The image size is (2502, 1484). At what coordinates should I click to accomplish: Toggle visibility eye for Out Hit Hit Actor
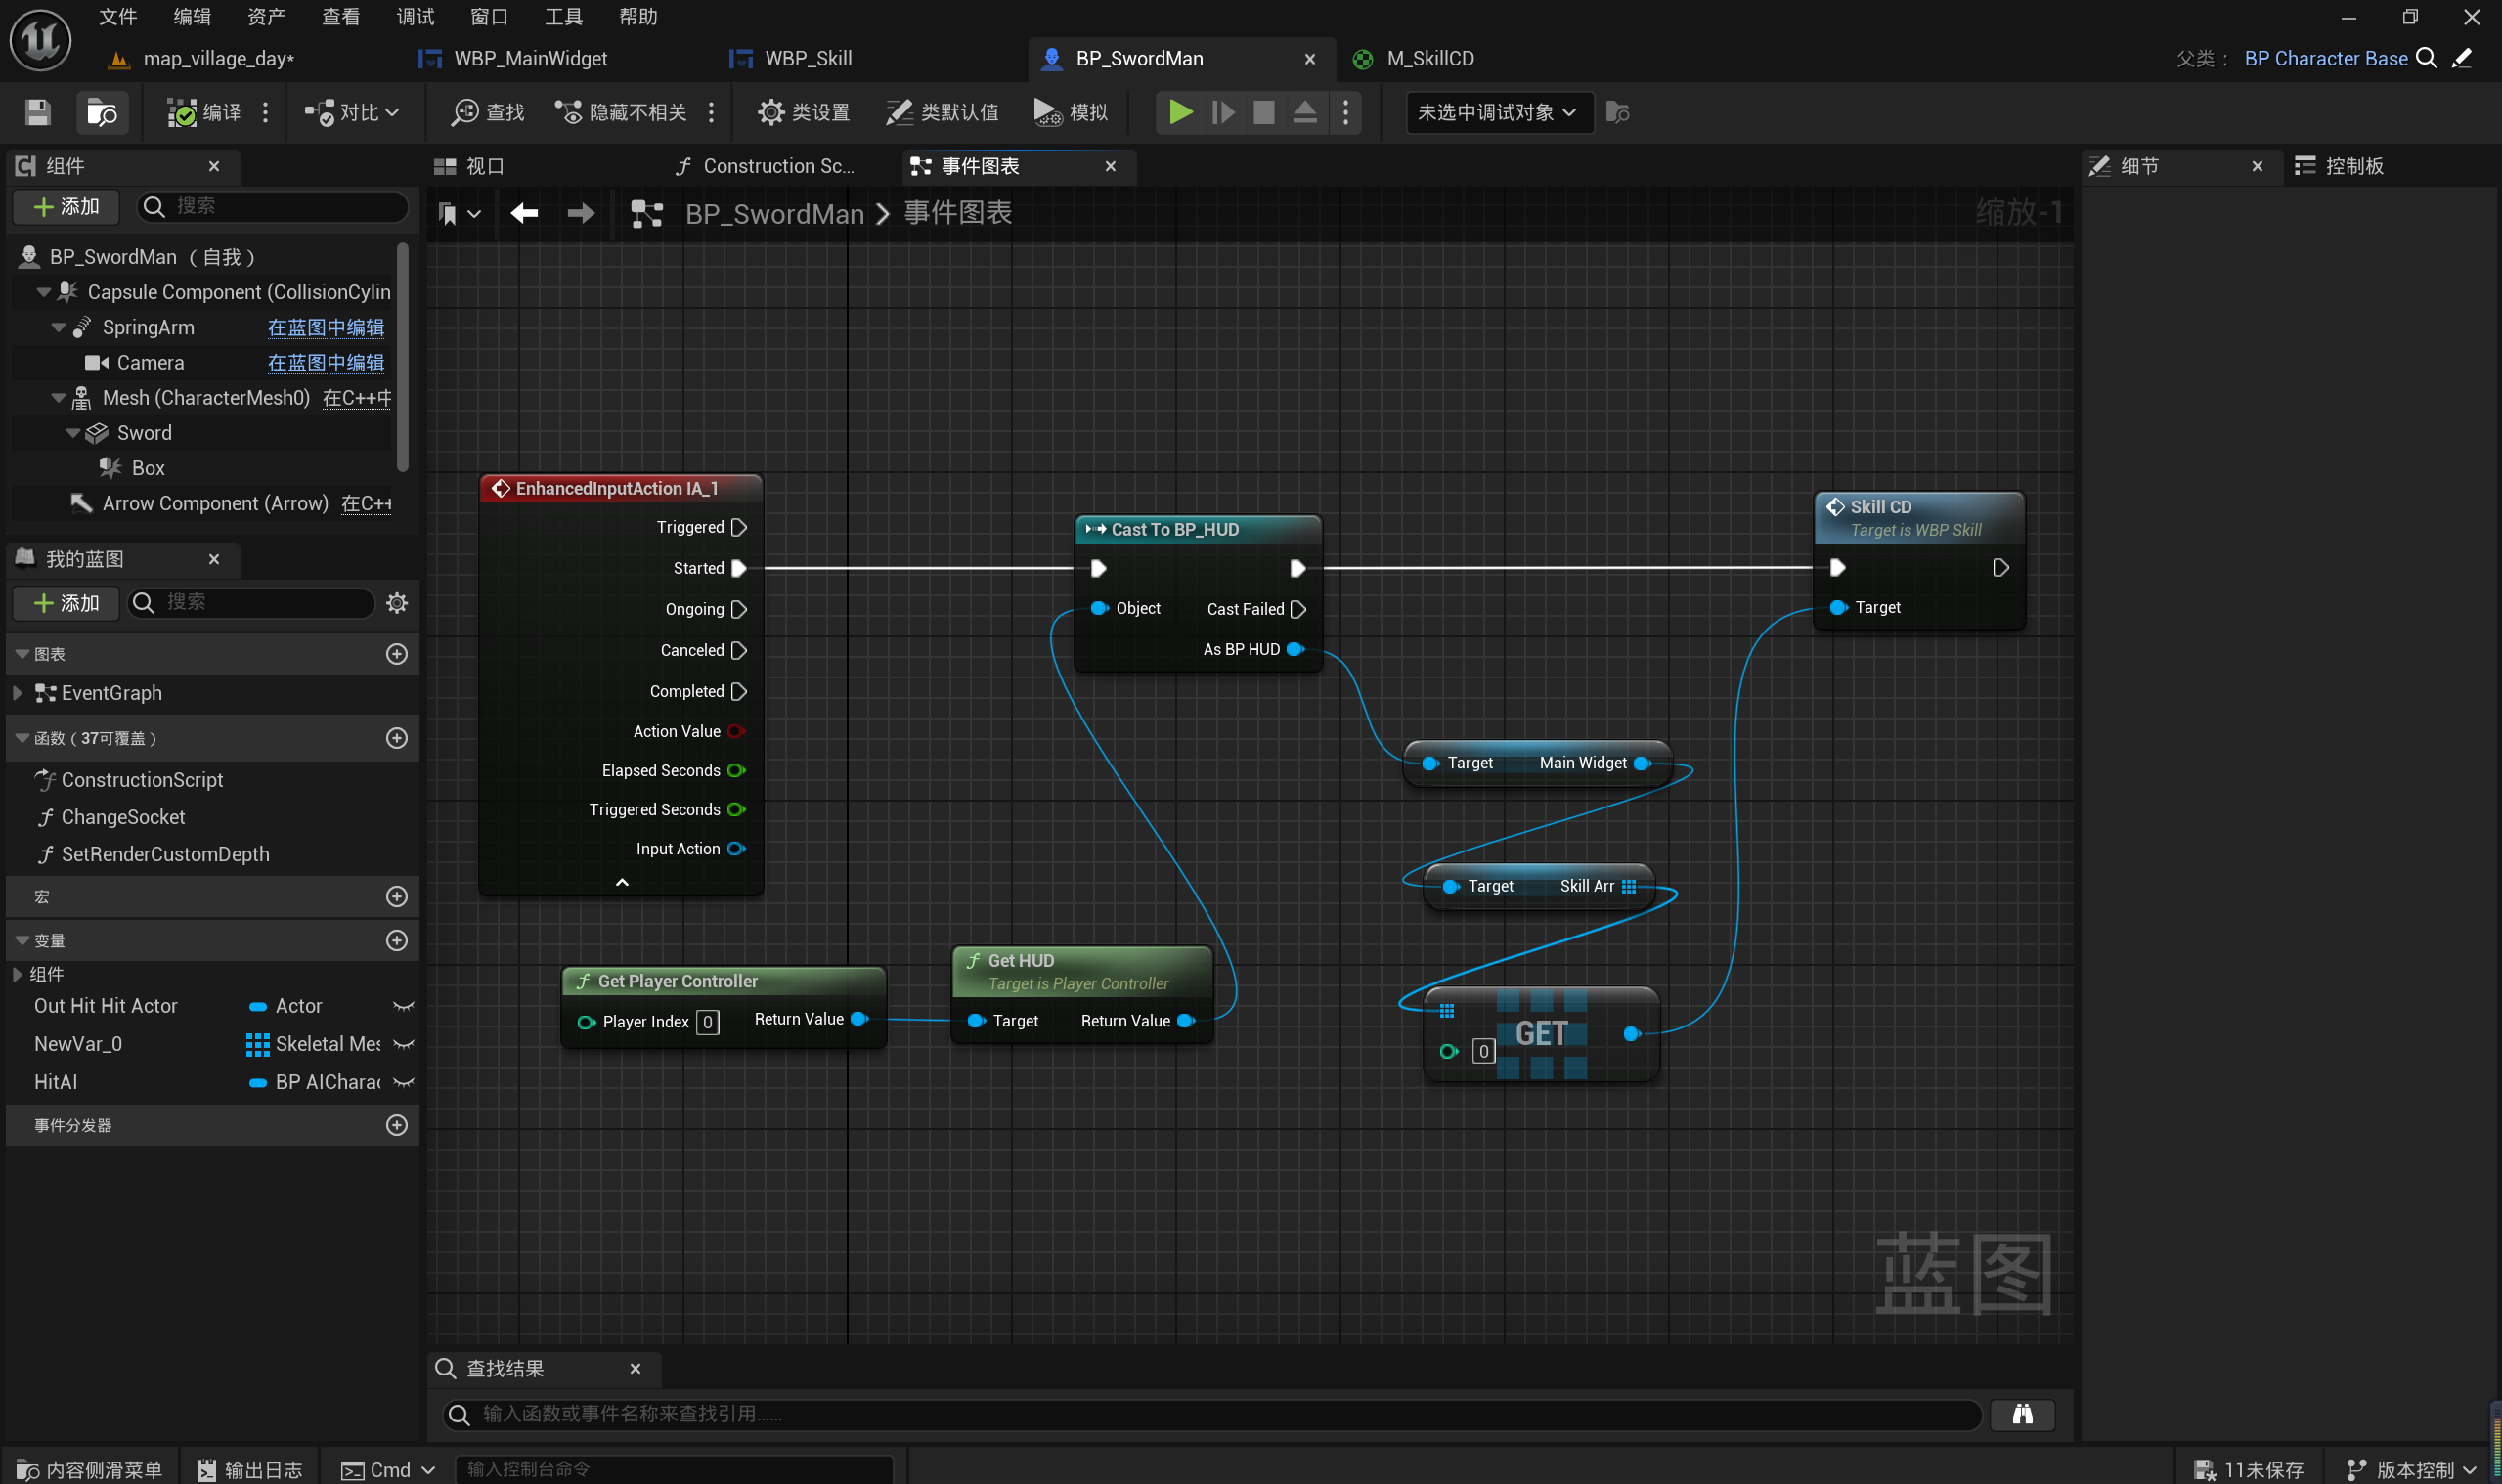[x=403, y=1006]
